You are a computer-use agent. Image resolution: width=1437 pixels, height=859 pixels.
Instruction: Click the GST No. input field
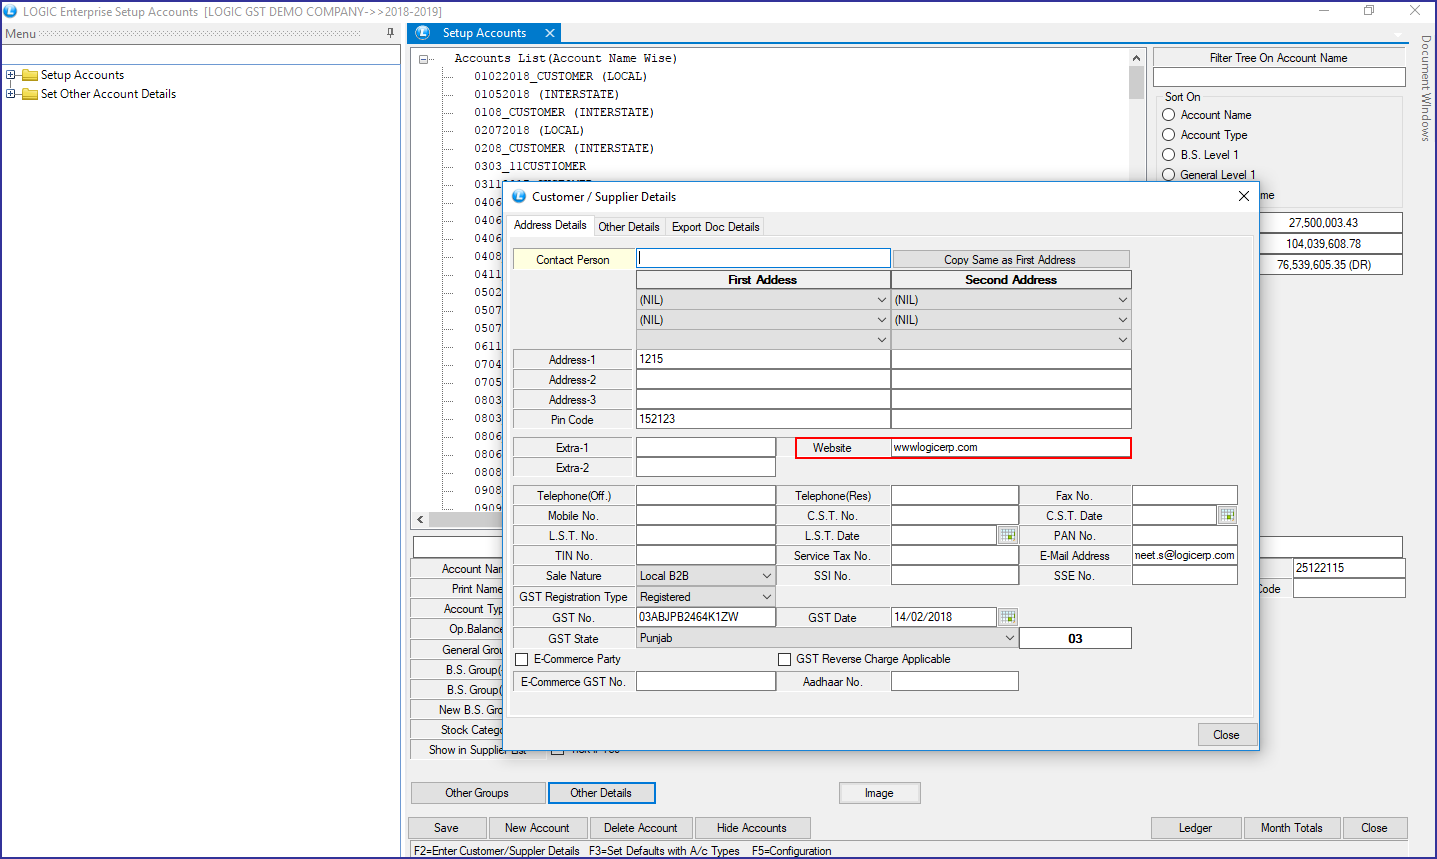[705, 617]
